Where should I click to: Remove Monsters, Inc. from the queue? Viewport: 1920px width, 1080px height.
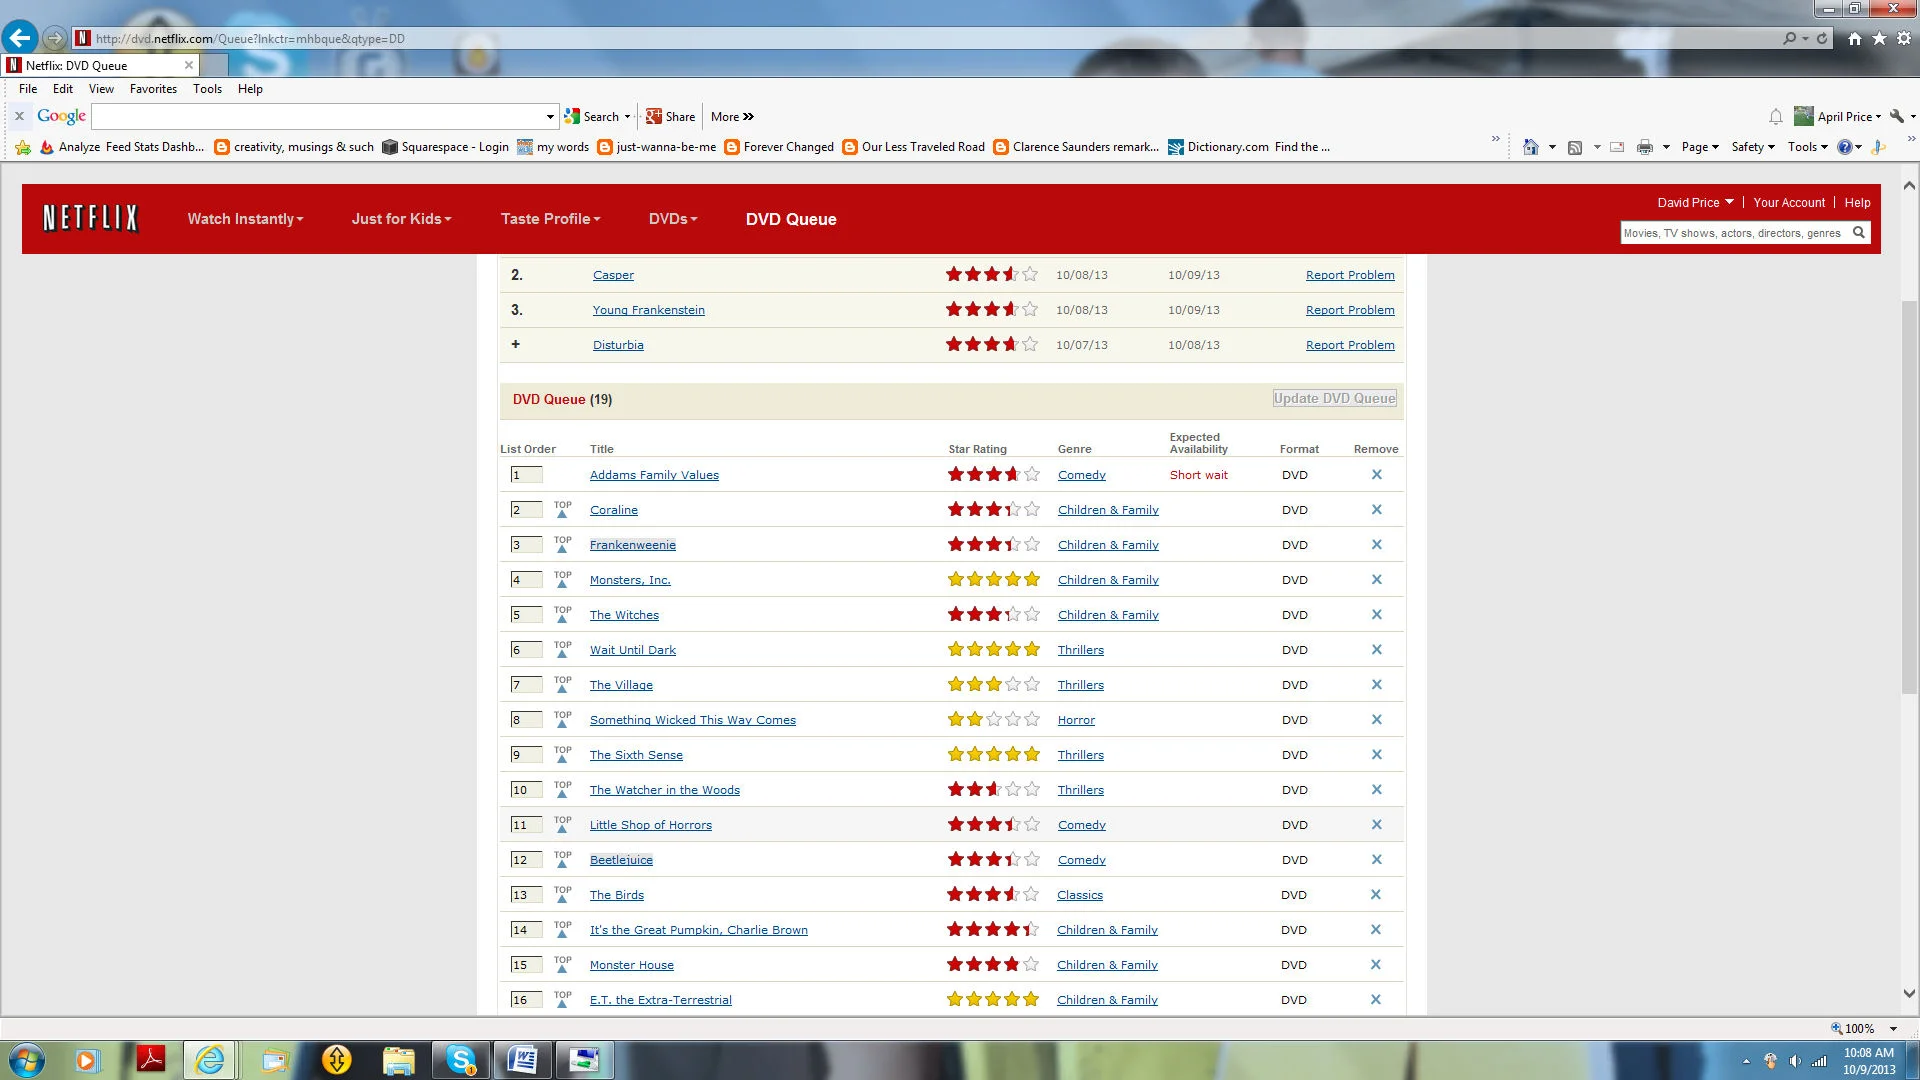[x=1376, y=580]
